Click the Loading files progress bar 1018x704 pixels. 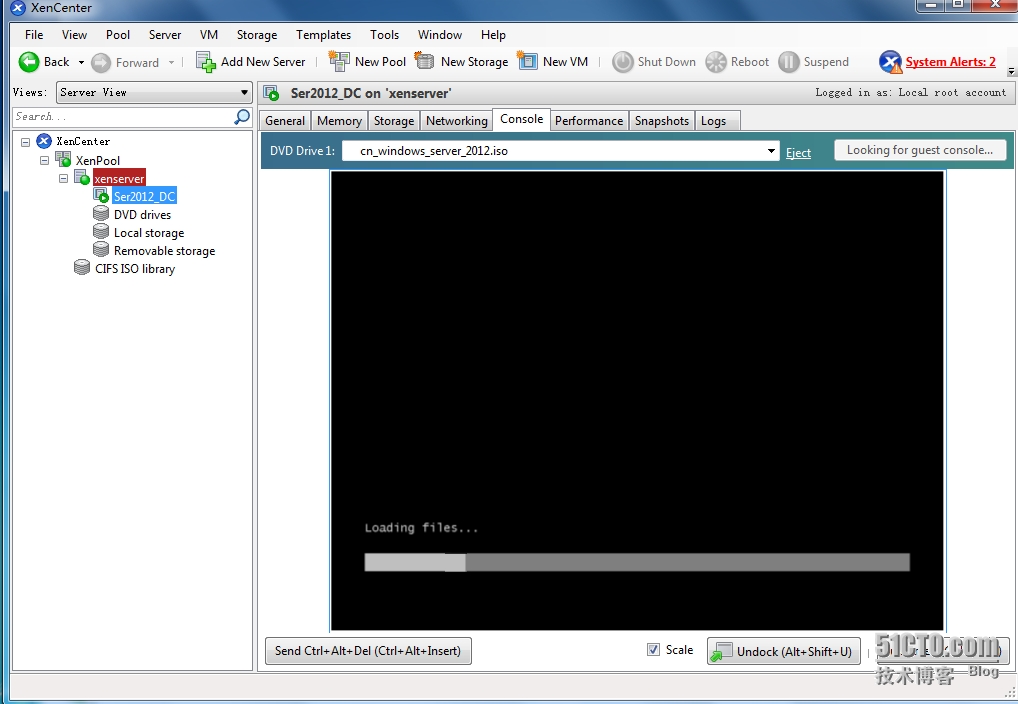(637, 562)
